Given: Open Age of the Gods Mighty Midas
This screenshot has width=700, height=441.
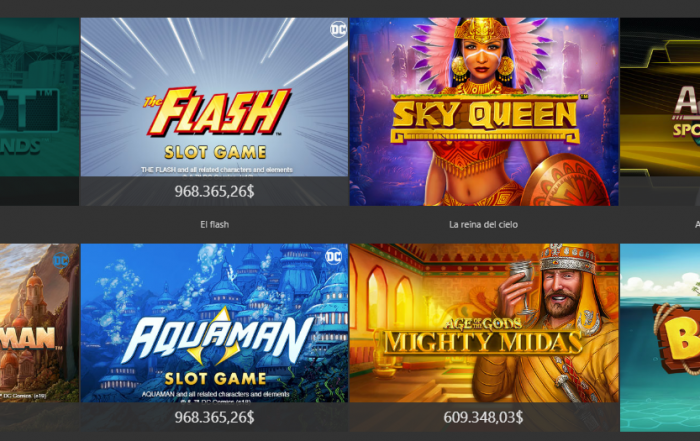Looking at the screenshot, I should [x=484, y=337].
